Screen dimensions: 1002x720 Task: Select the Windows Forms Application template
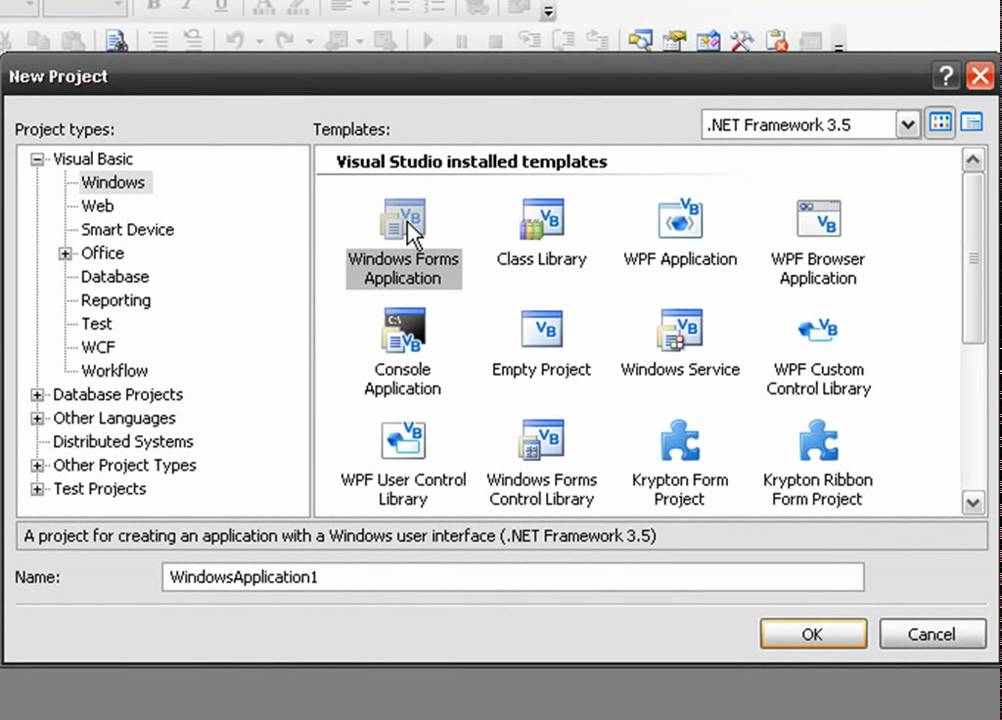pos(403,243)
